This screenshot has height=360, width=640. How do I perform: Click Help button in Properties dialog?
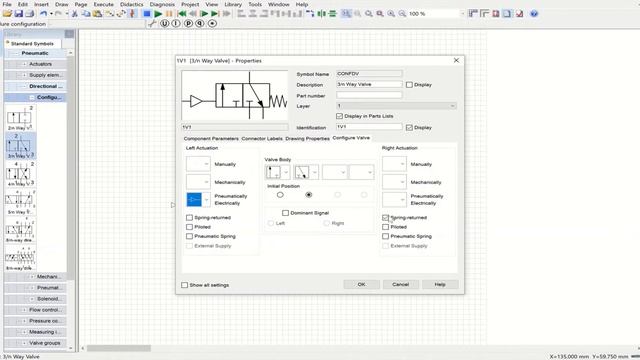click(x=440, y=284)
